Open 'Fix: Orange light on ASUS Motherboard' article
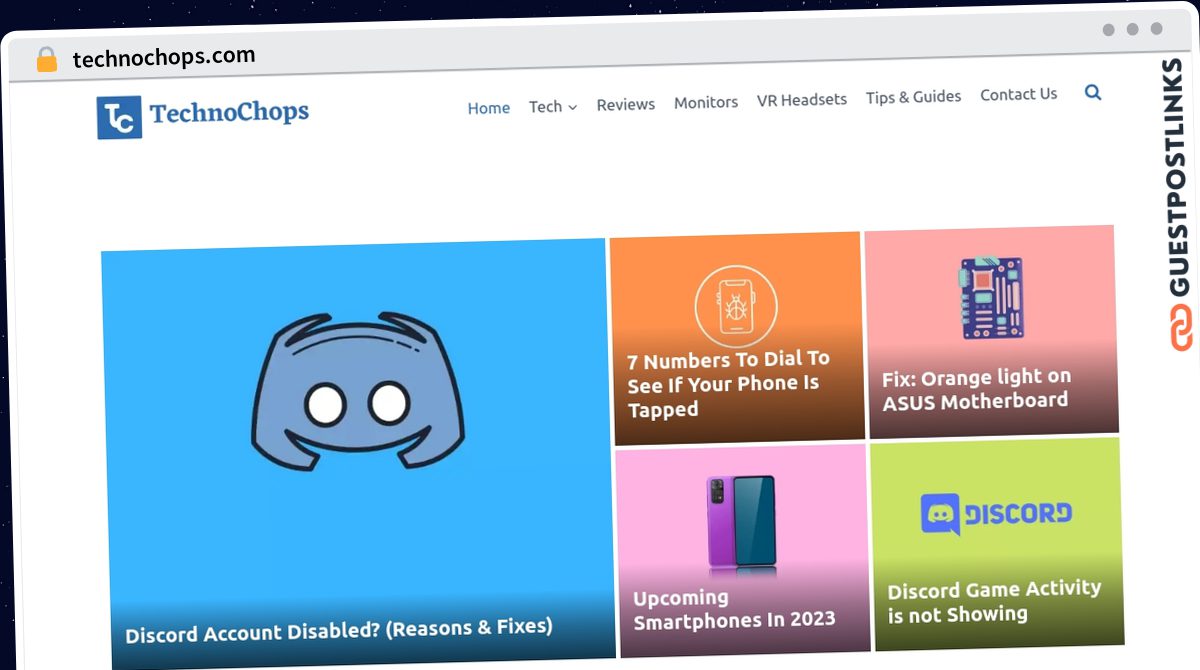 [x=976, y=389]
